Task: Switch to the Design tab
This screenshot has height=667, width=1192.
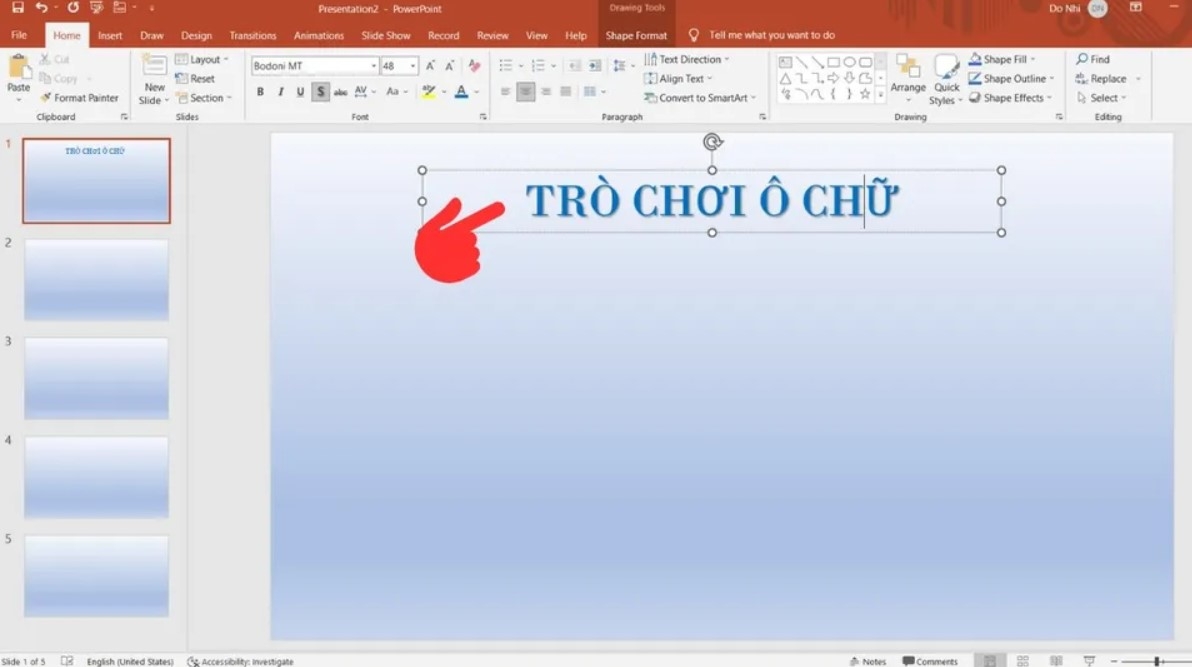Action: [x=196, y=35]
